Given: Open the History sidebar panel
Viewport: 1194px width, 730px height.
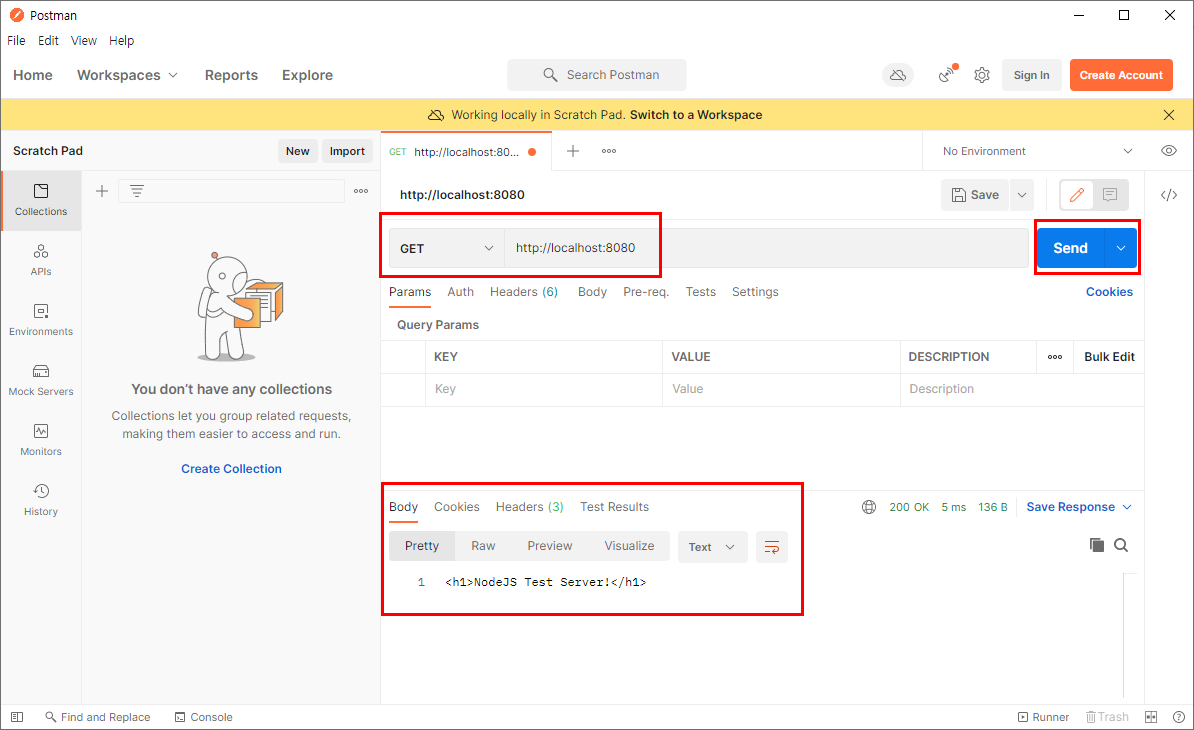Looking at the screenshot, I should (x=41, y=500).
